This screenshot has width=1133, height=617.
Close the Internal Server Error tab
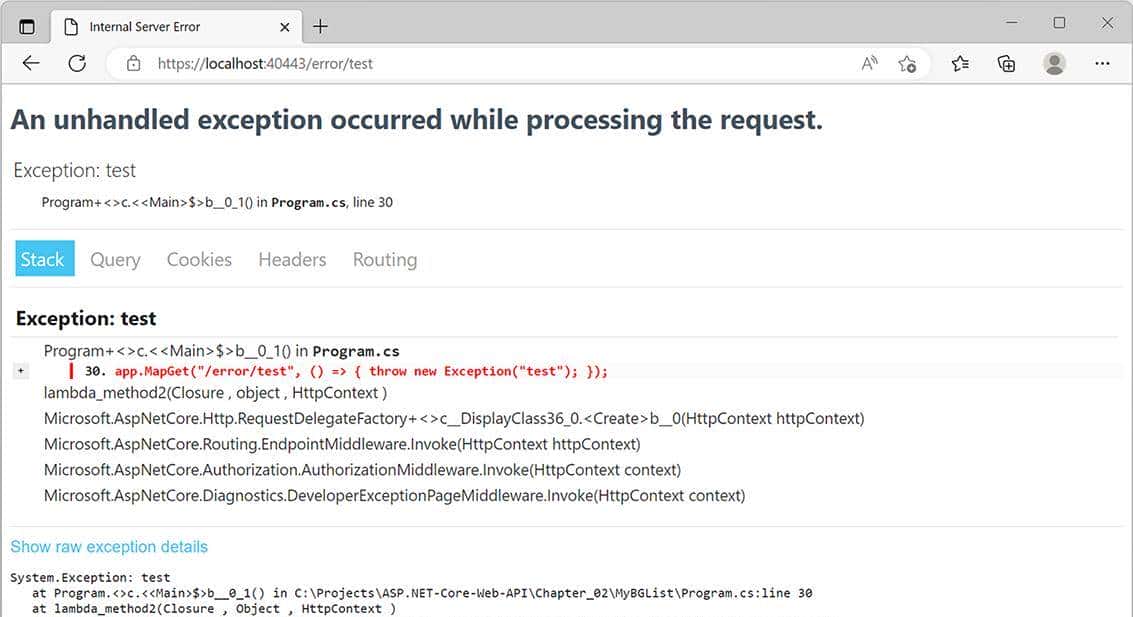tap(283, 26)
